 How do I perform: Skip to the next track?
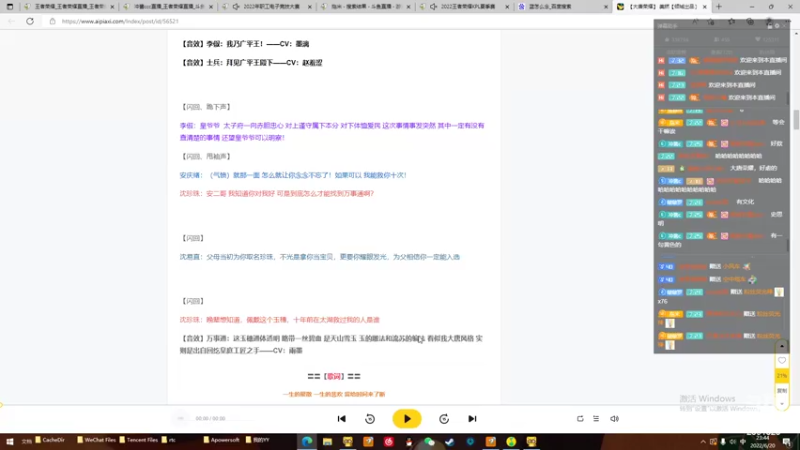coord(472,419)
